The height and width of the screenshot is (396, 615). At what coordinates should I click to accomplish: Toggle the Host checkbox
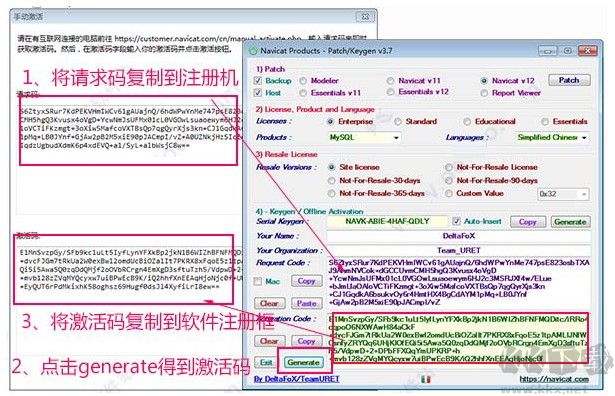coord(258,93)
